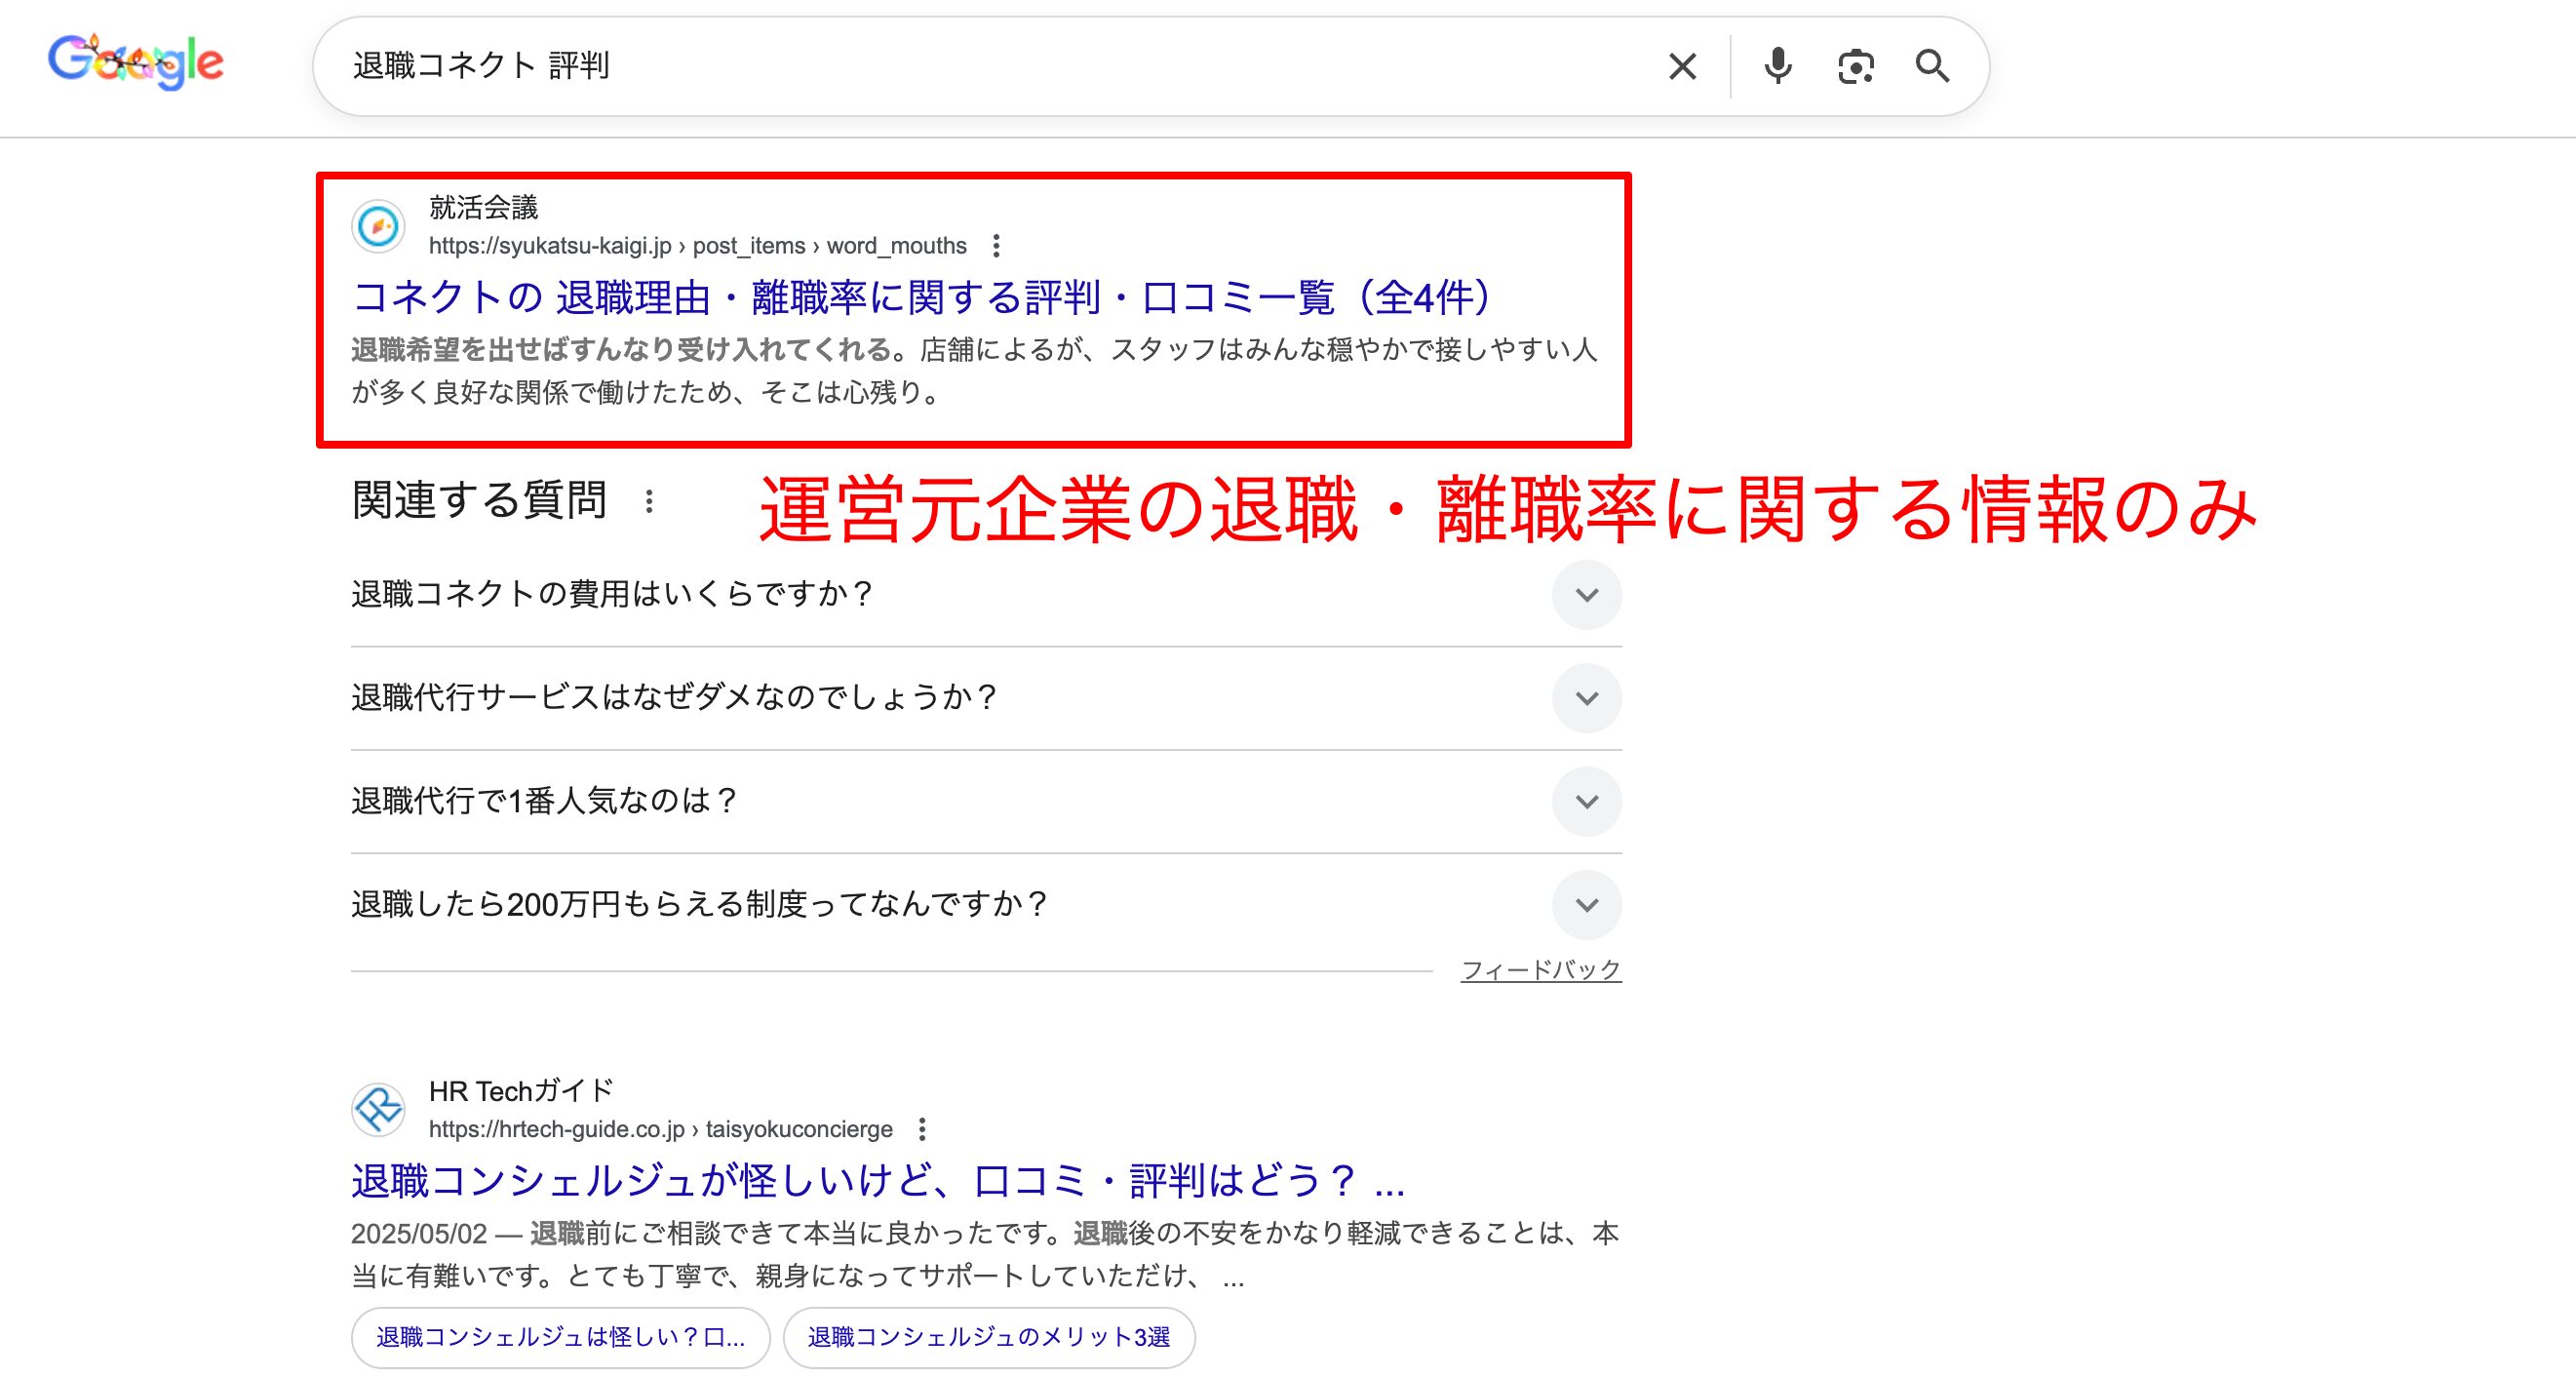Expand 退職代行サービスはなぜダメなのでしょうか？

(986, 698)
